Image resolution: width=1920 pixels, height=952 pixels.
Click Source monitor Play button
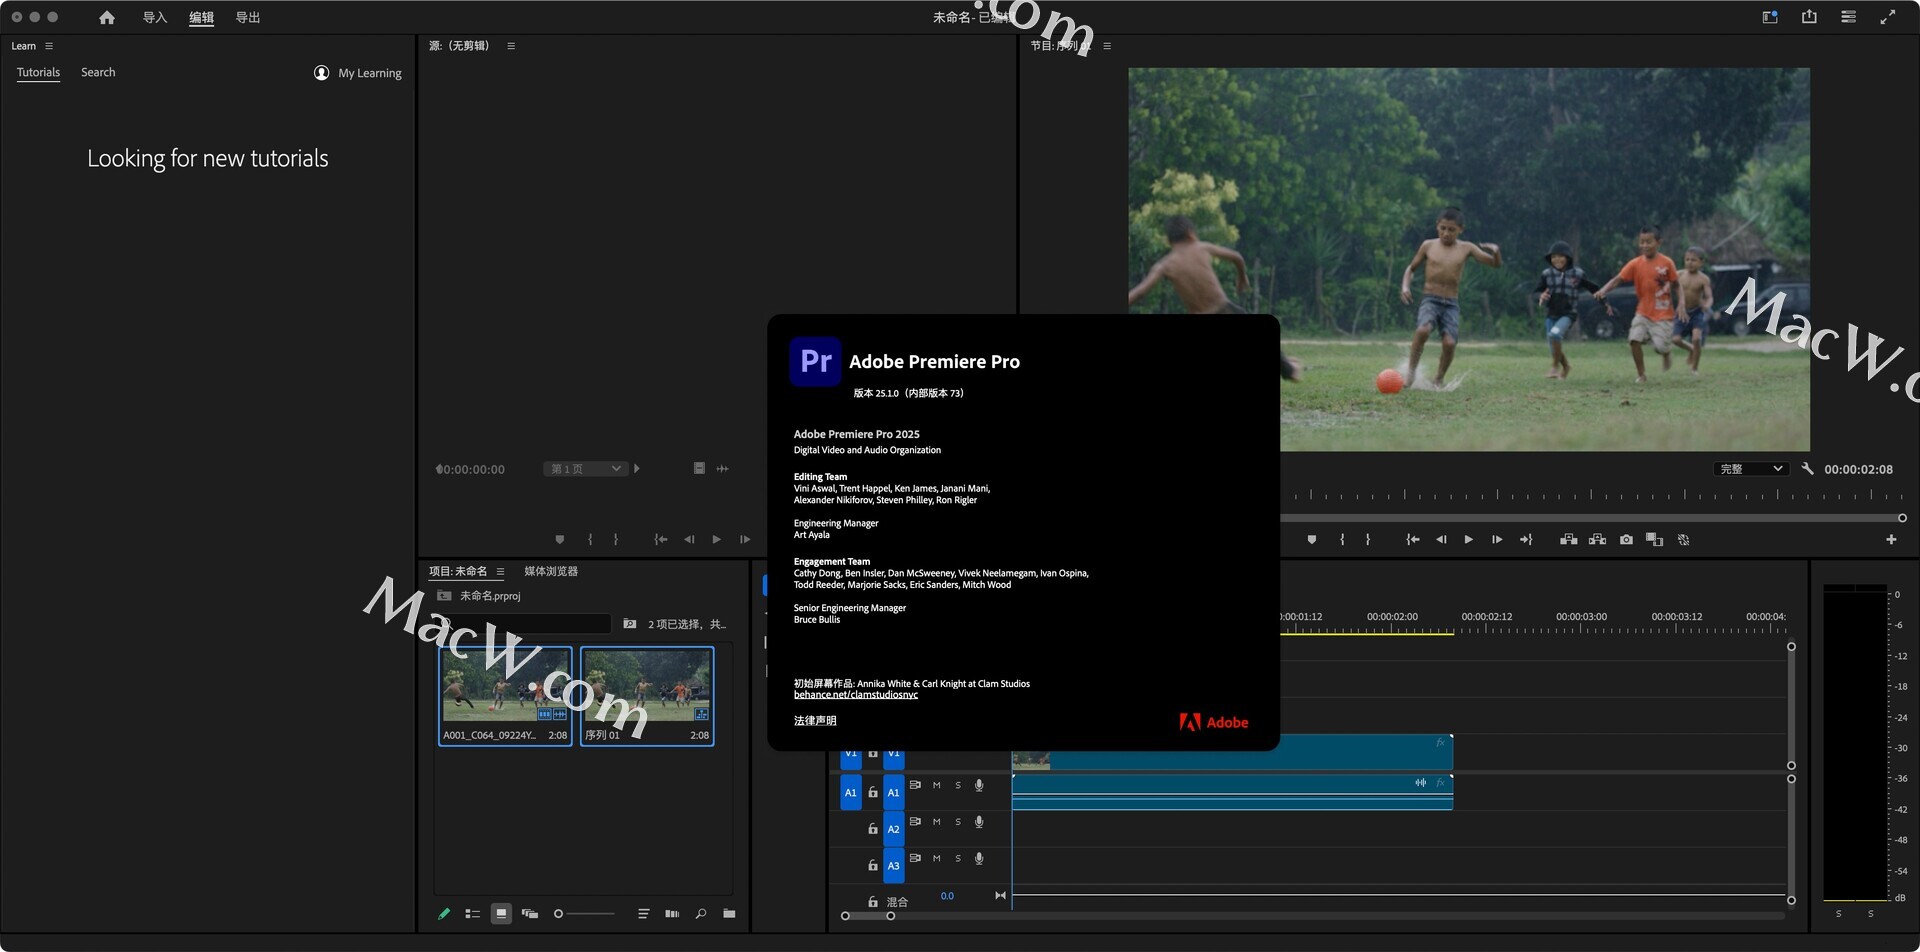[716, 539]
